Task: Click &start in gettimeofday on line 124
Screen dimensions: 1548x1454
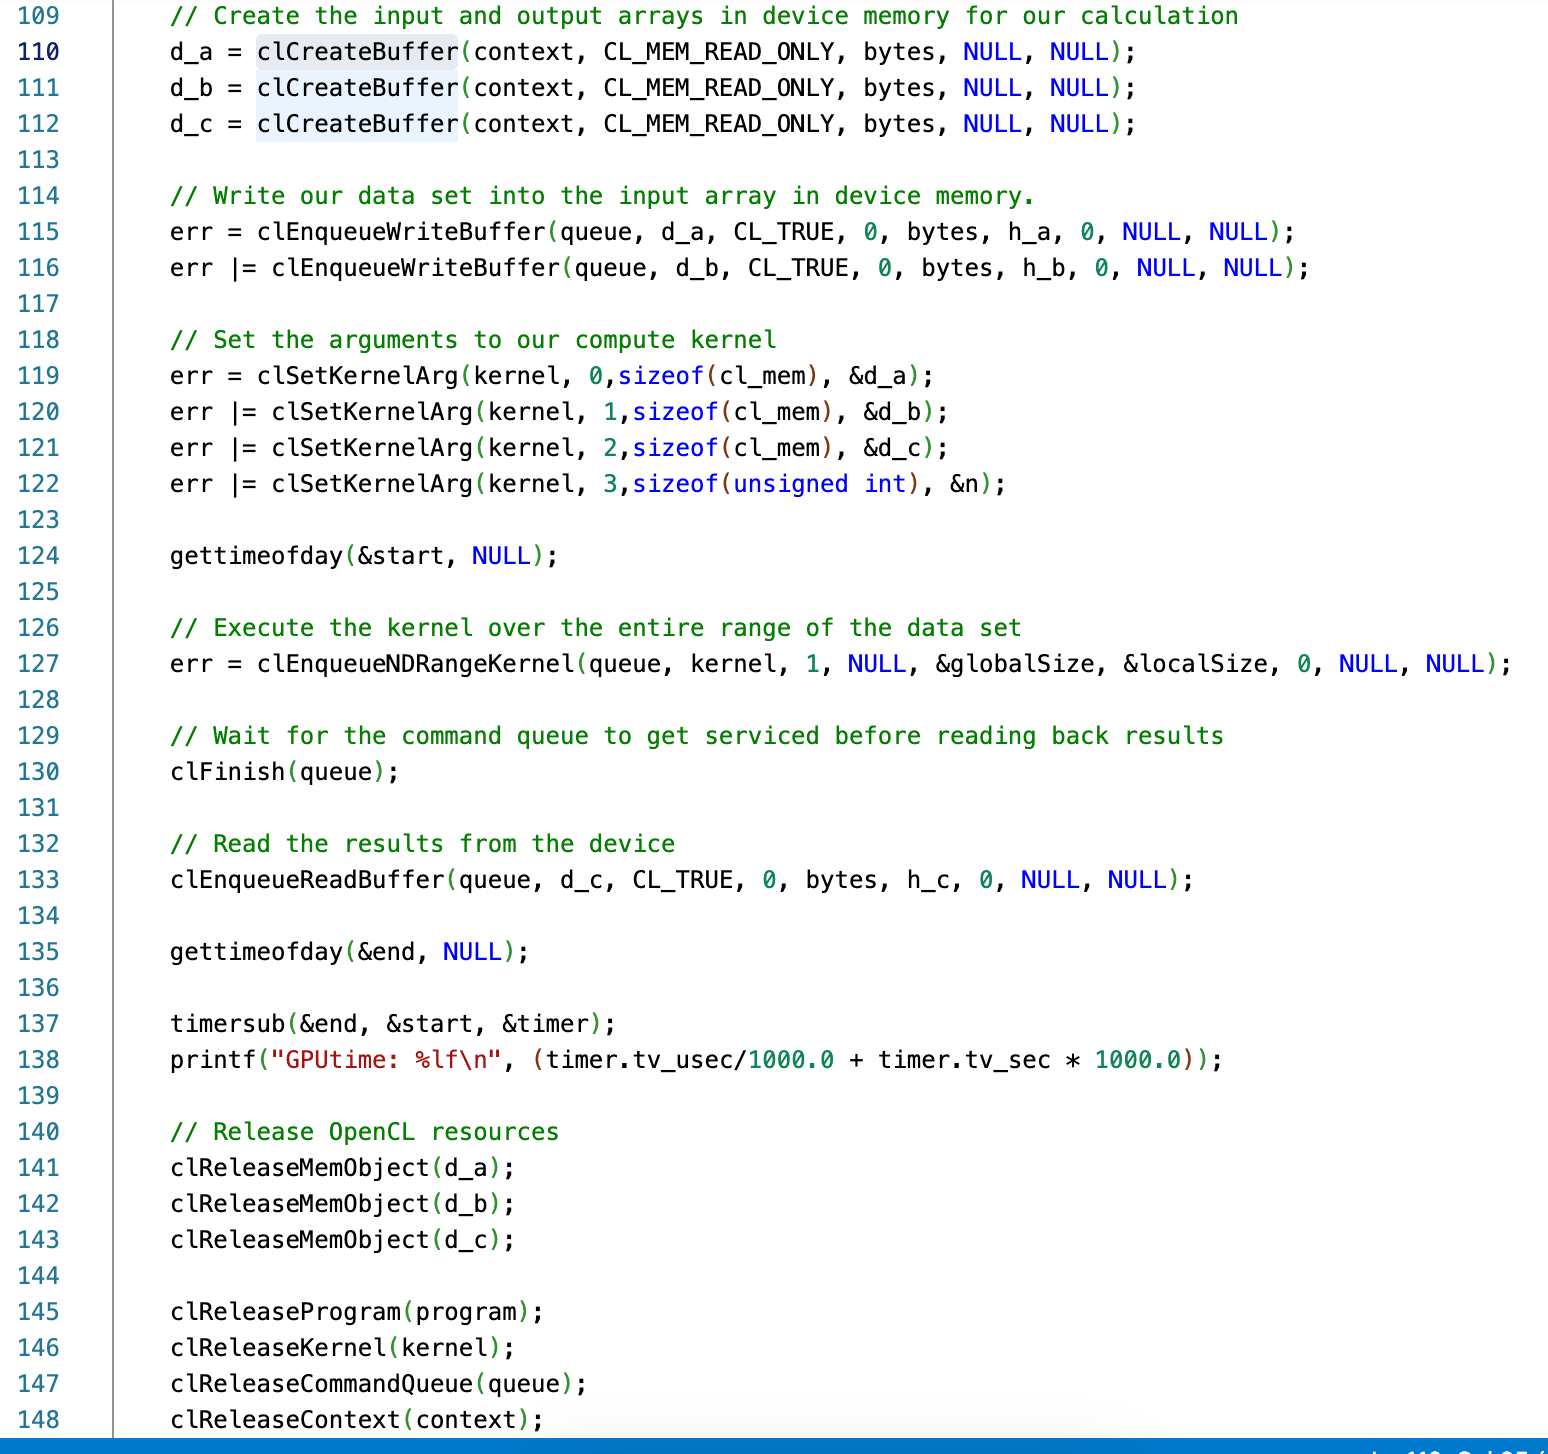Action: click(400, 556)
